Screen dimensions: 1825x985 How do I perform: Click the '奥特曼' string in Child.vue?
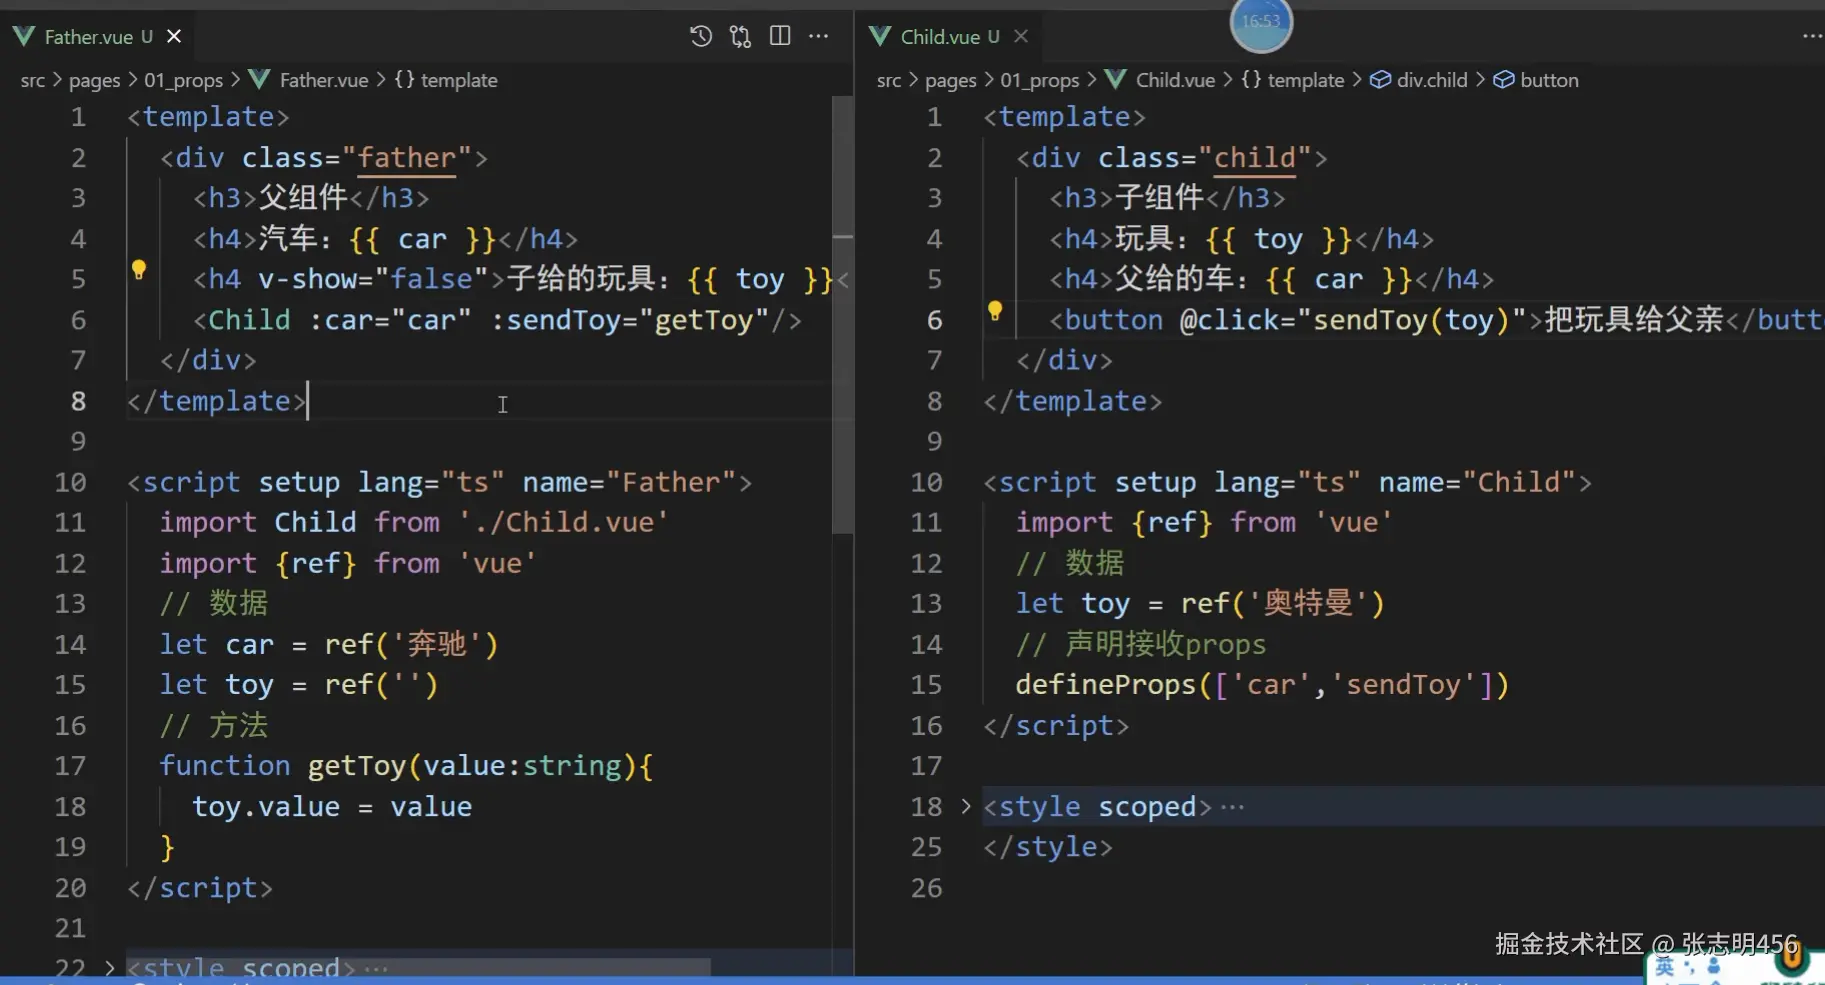point(1308,604)
